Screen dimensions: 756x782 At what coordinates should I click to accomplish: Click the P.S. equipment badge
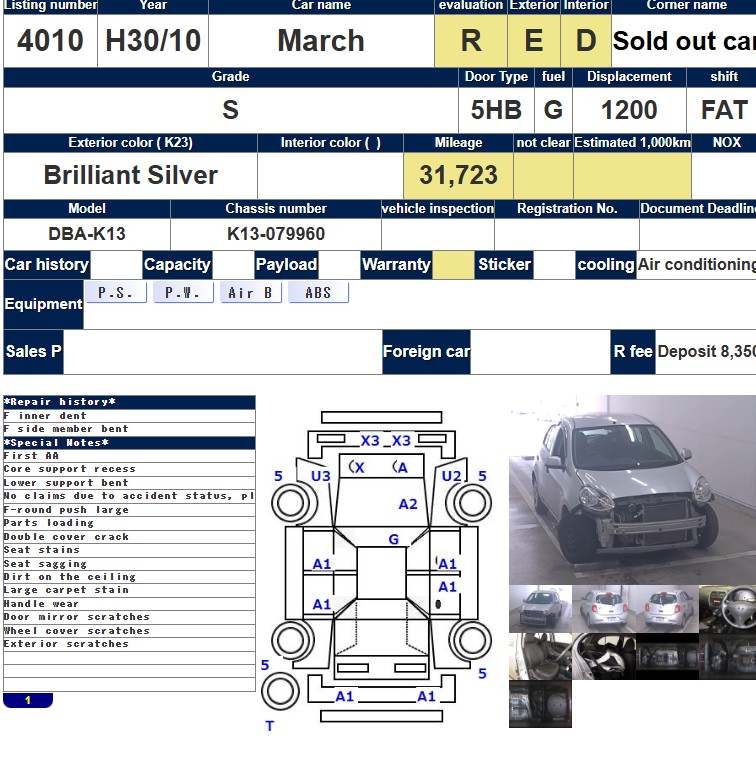tap(116, 293)
